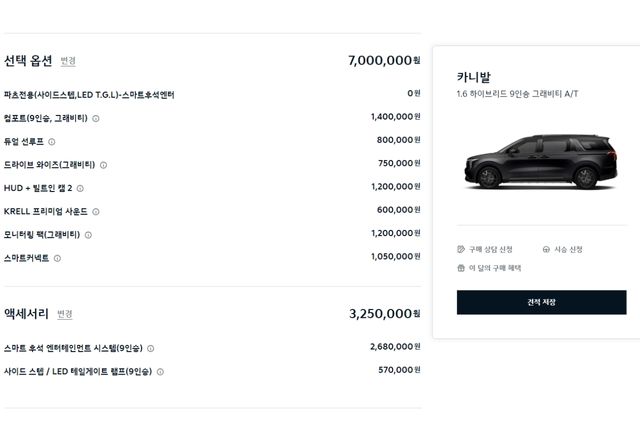The image size is (640, 426).
Task: Click the 스마트커넥트 info icon
Action: coord(57,258)
